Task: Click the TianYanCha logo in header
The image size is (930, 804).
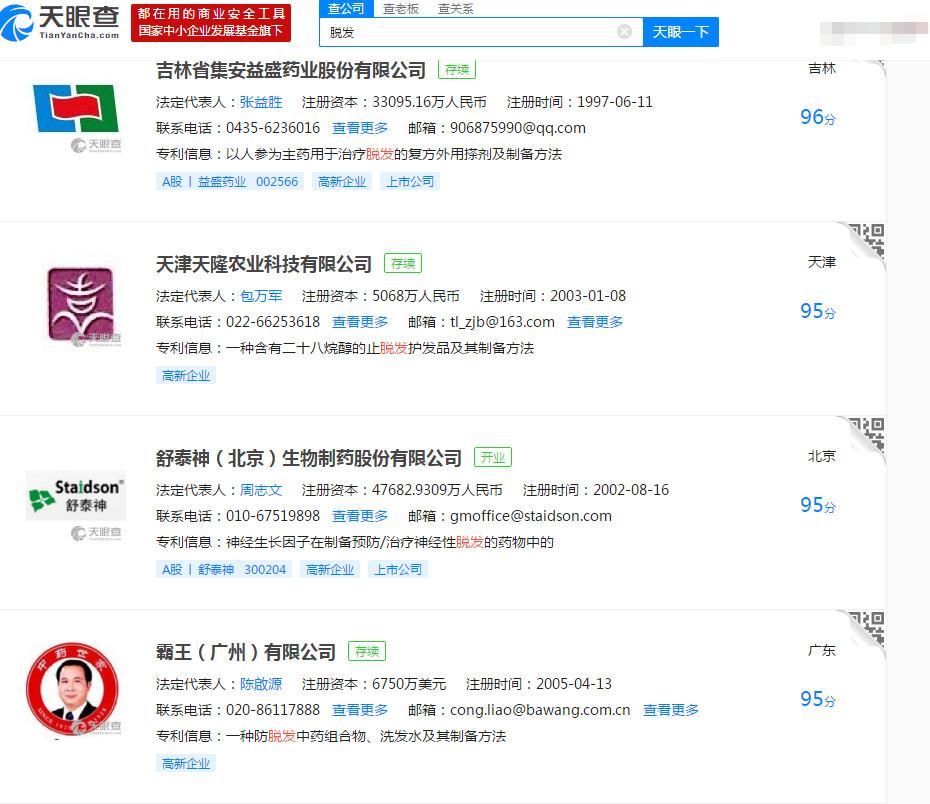Action: point(62,22)
